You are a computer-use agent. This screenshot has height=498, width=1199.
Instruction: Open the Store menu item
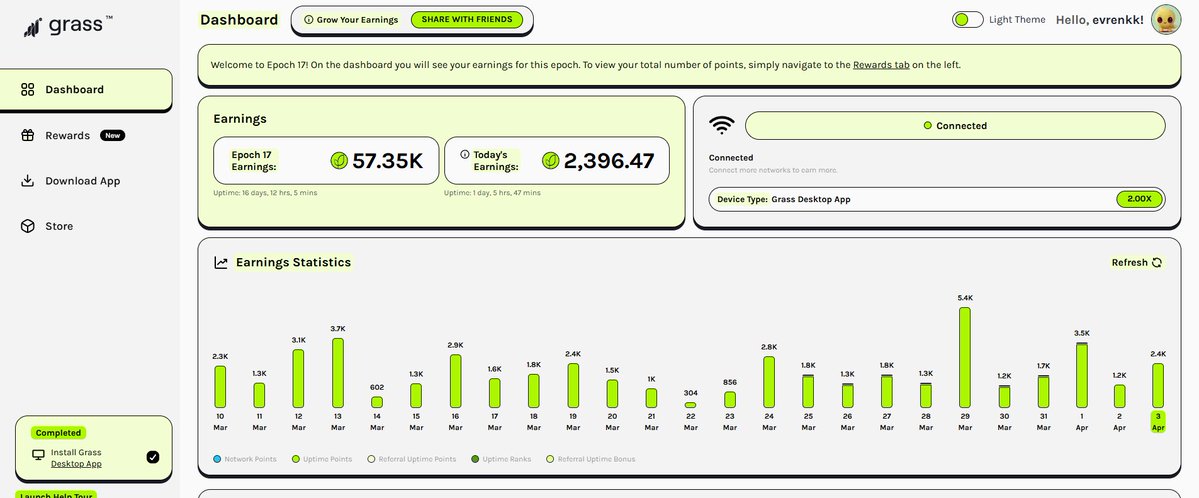pyautogui.click(x=59, y=227)
